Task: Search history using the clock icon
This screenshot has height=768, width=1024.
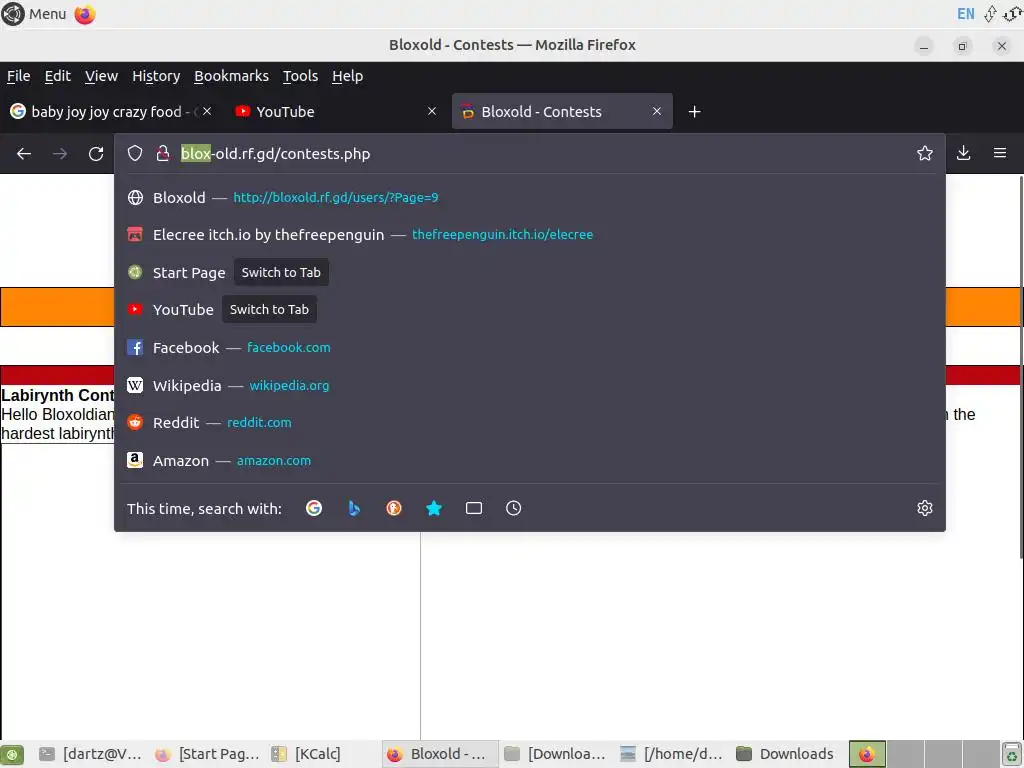Action: click(x=514, y=508)
